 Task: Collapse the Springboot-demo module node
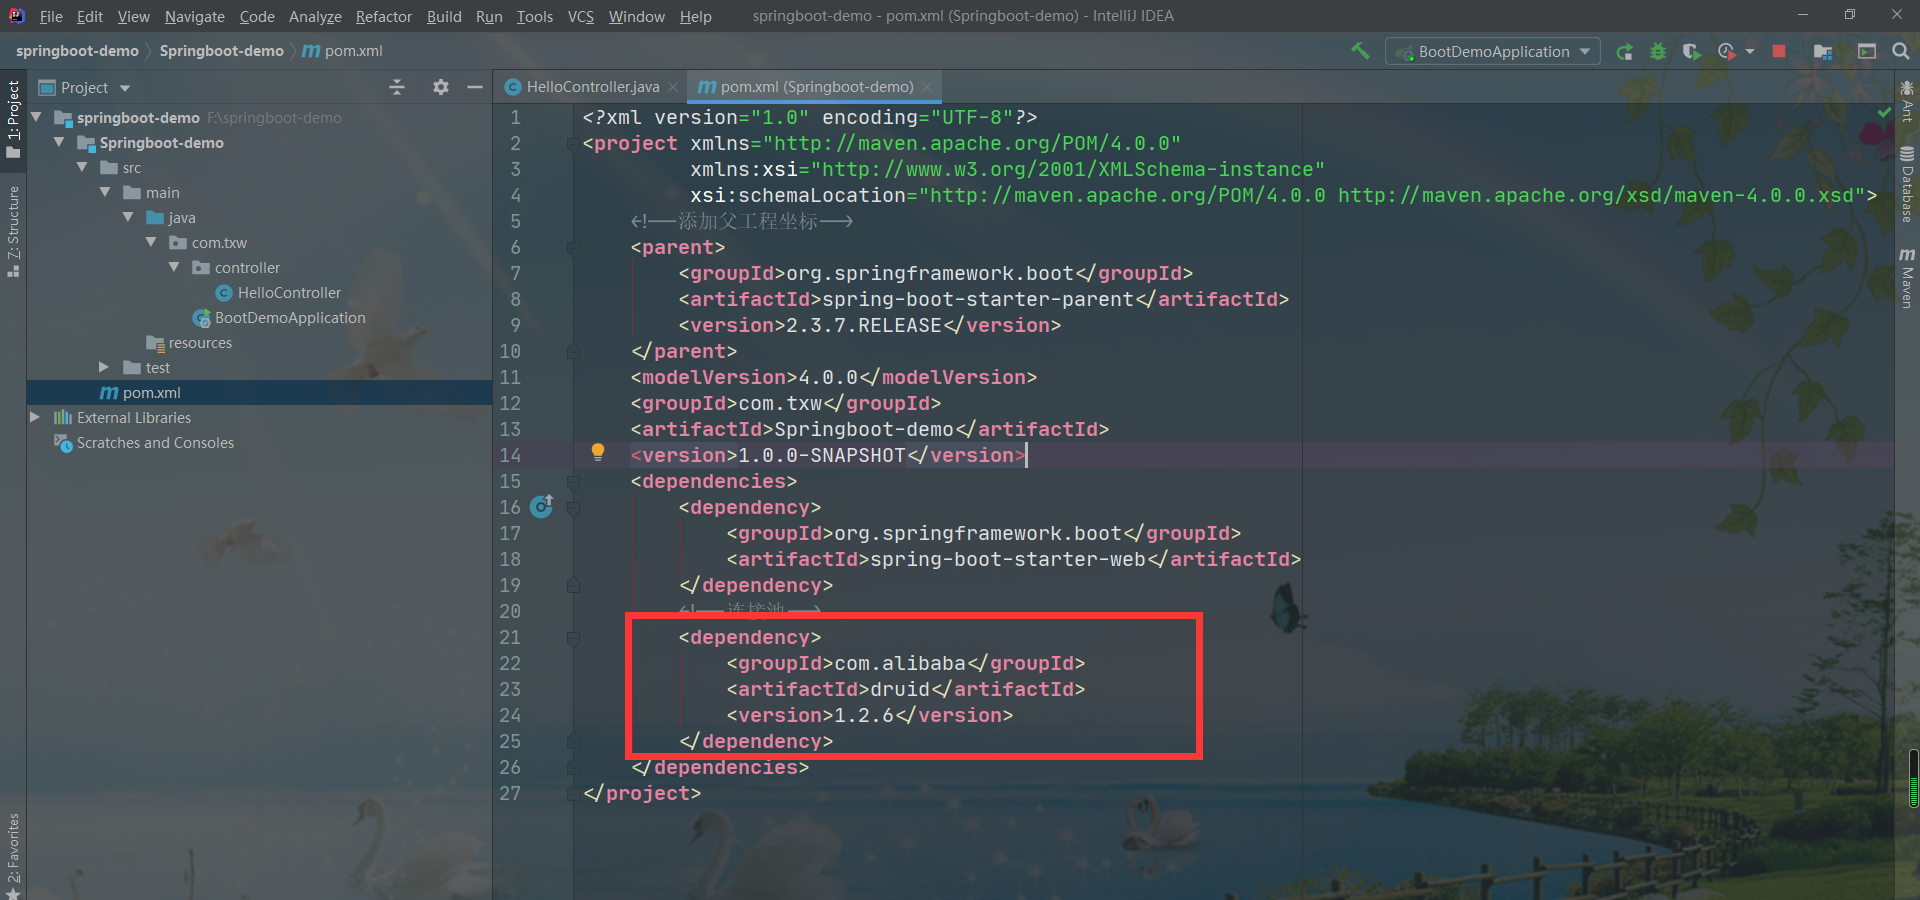point(59,142)
